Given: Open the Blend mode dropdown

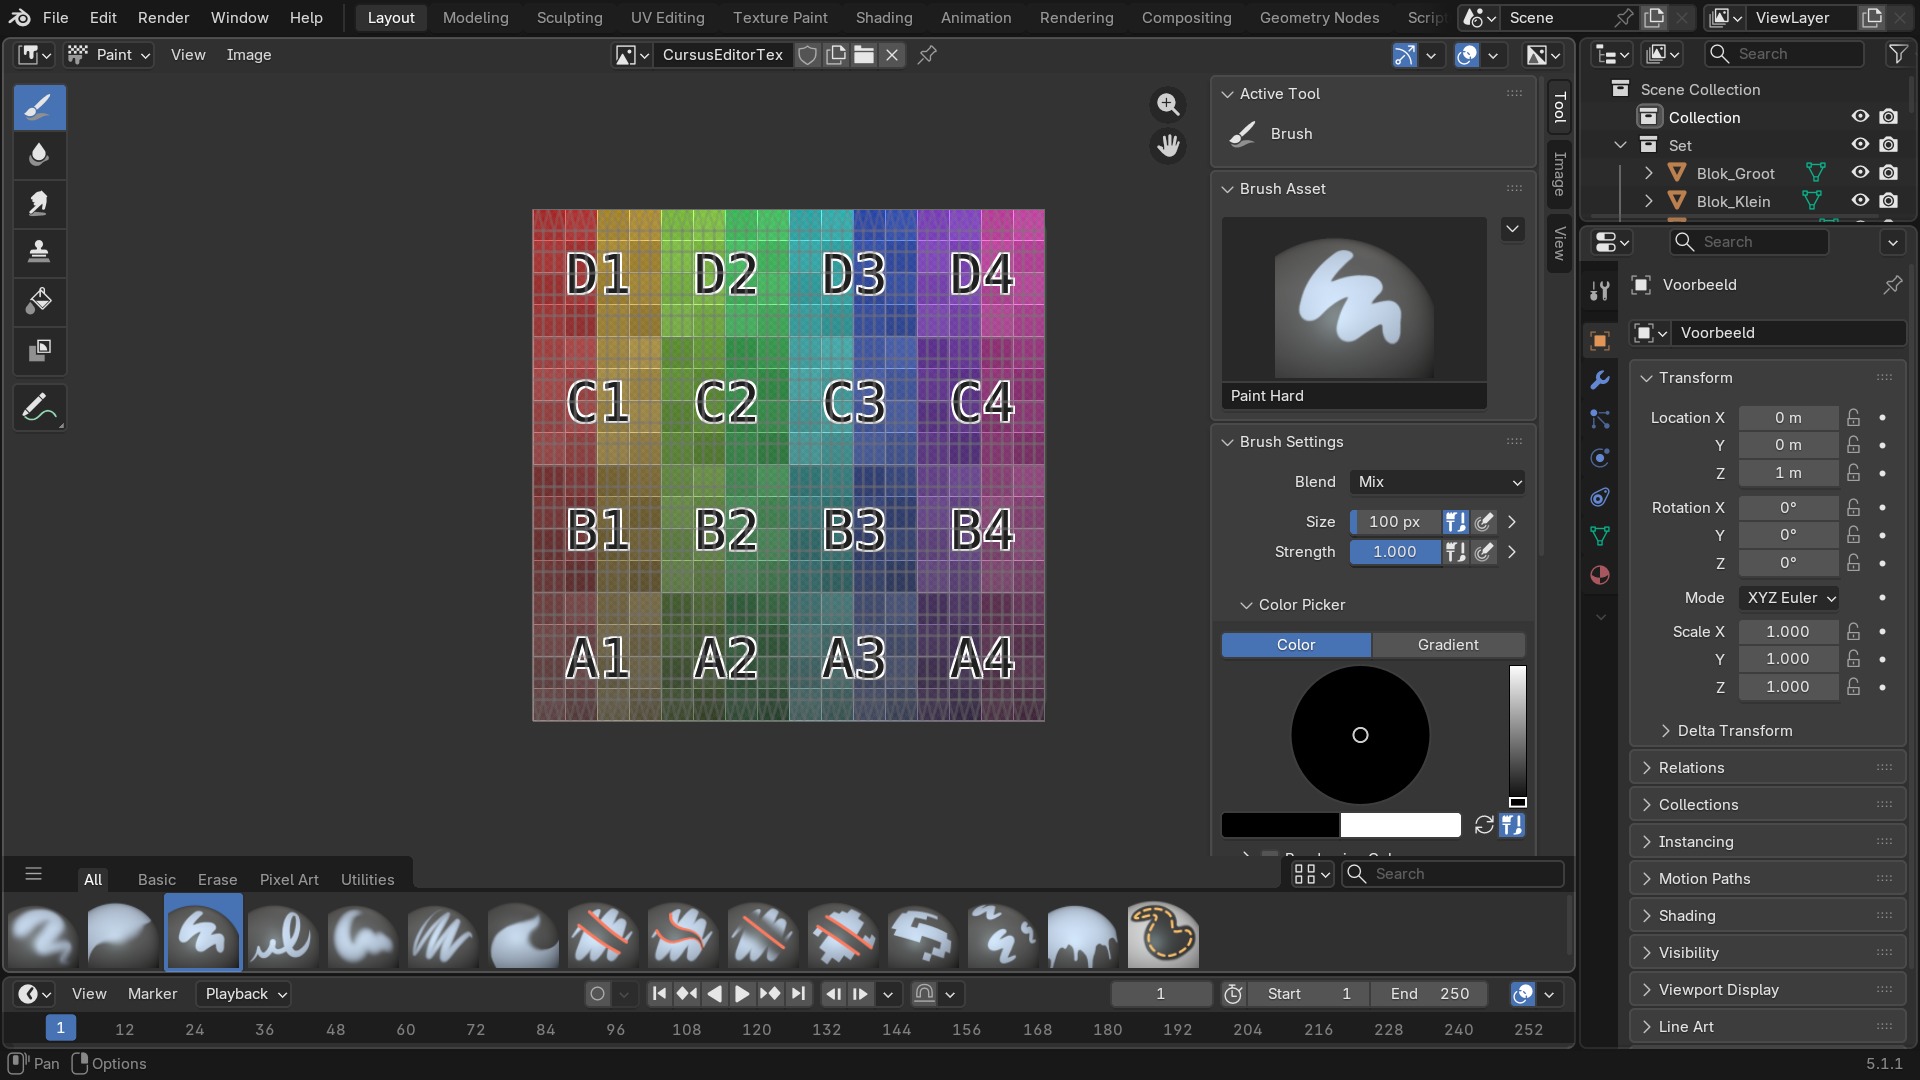Looking at the screenshot, I should click(1437, 482).
